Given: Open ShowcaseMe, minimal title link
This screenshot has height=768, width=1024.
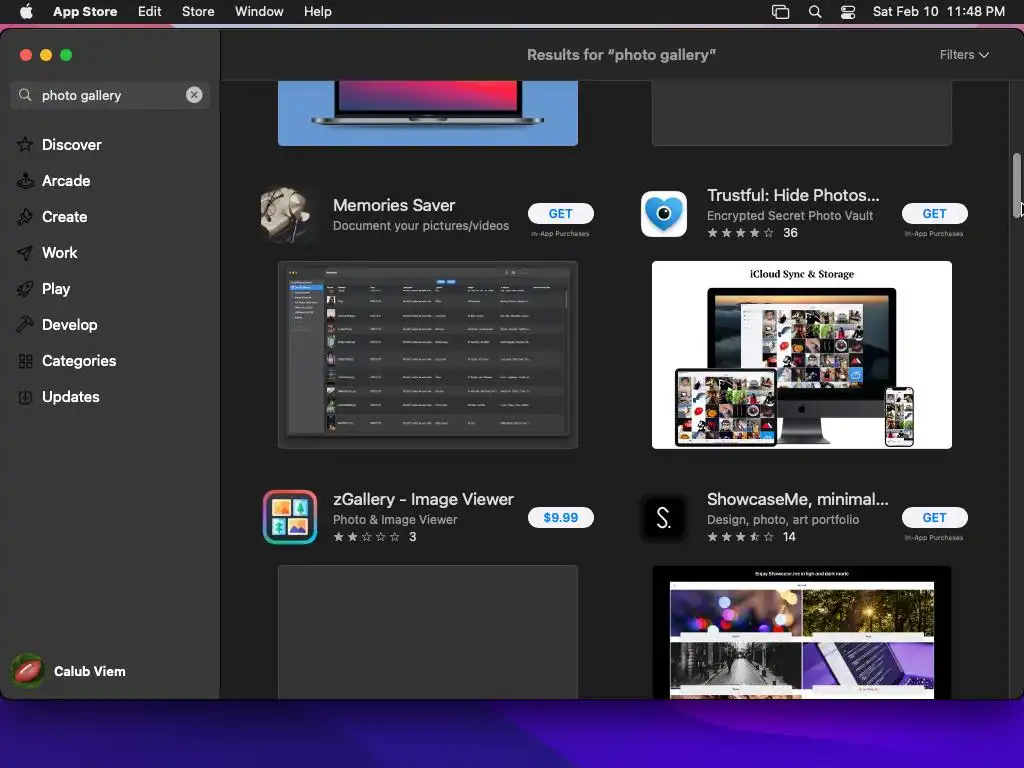Looking at the screenshot, I should pos(797,500).
